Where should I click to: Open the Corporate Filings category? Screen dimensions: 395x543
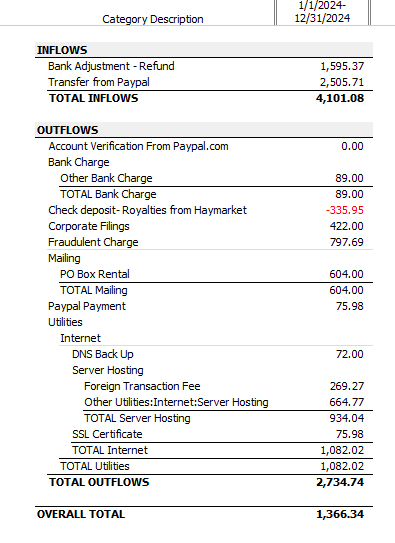[89, 226]
